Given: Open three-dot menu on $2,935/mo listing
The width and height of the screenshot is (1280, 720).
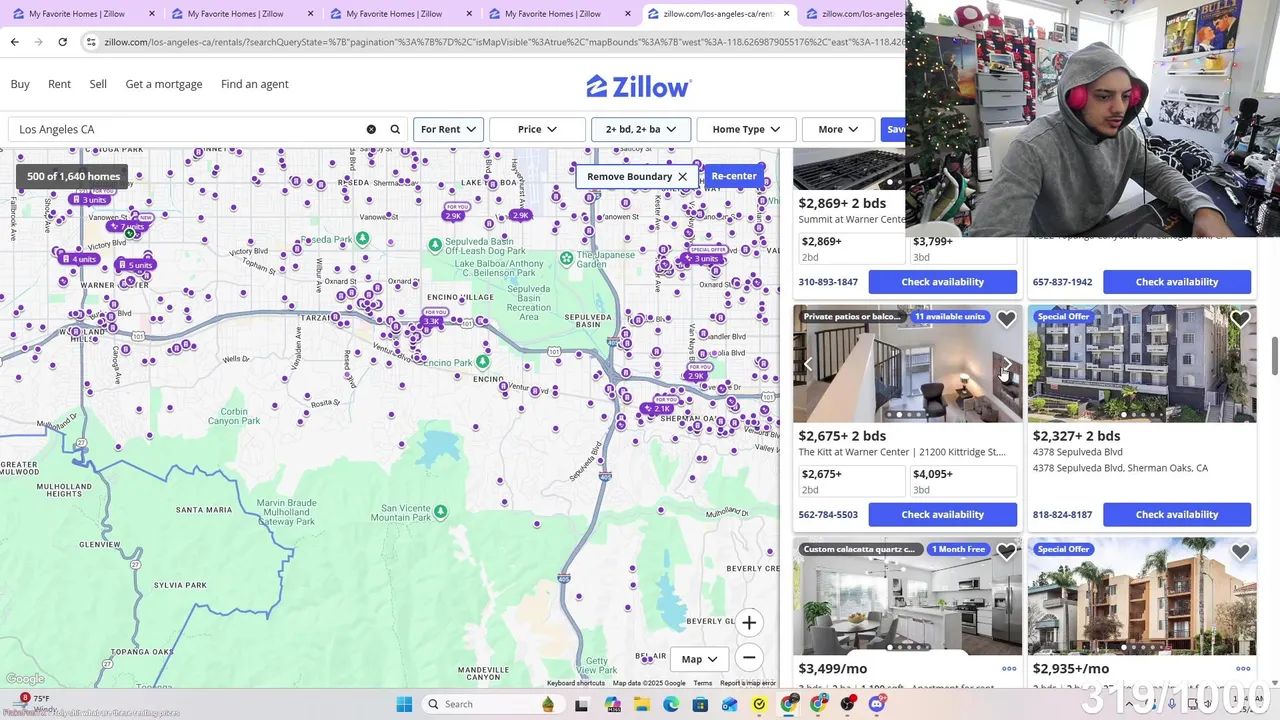Looking at the screenshot, I should [1243, 669].
